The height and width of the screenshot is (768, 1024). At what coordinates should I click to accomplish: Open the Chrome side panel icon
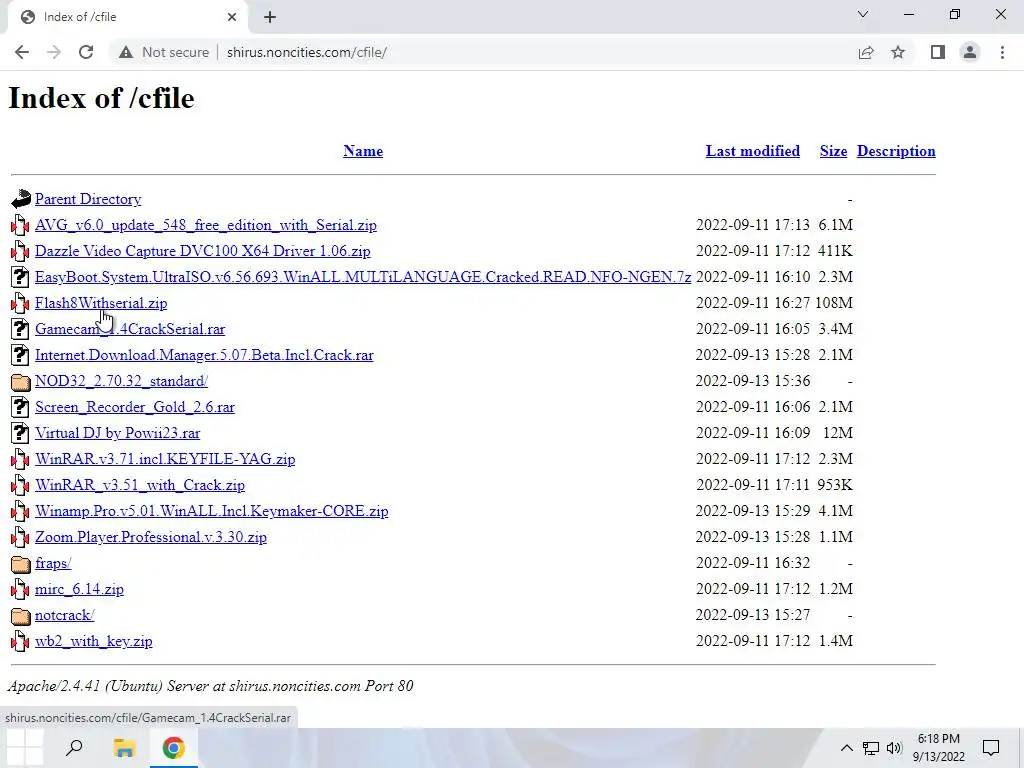click(938, 52)
